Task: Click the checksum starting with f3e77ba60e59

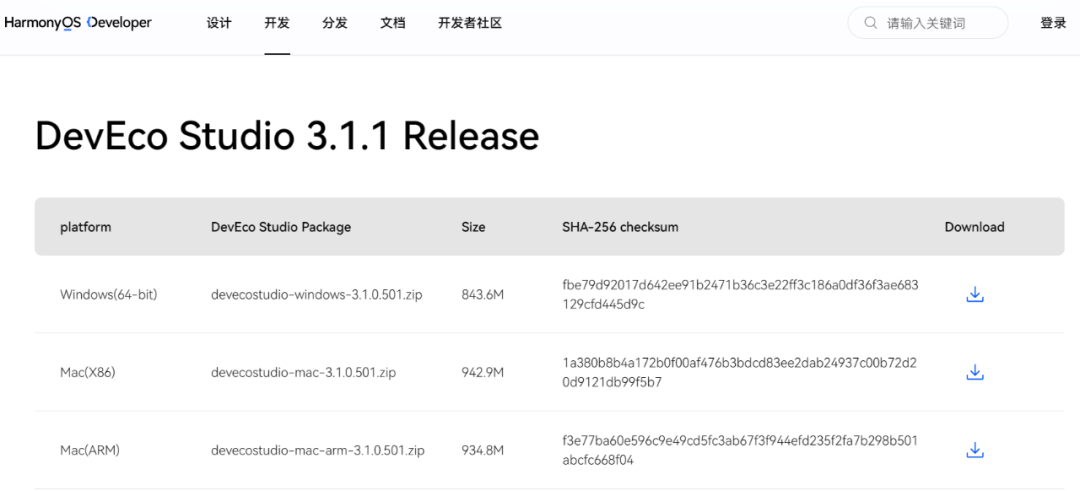Action: [x=740, y=450]
